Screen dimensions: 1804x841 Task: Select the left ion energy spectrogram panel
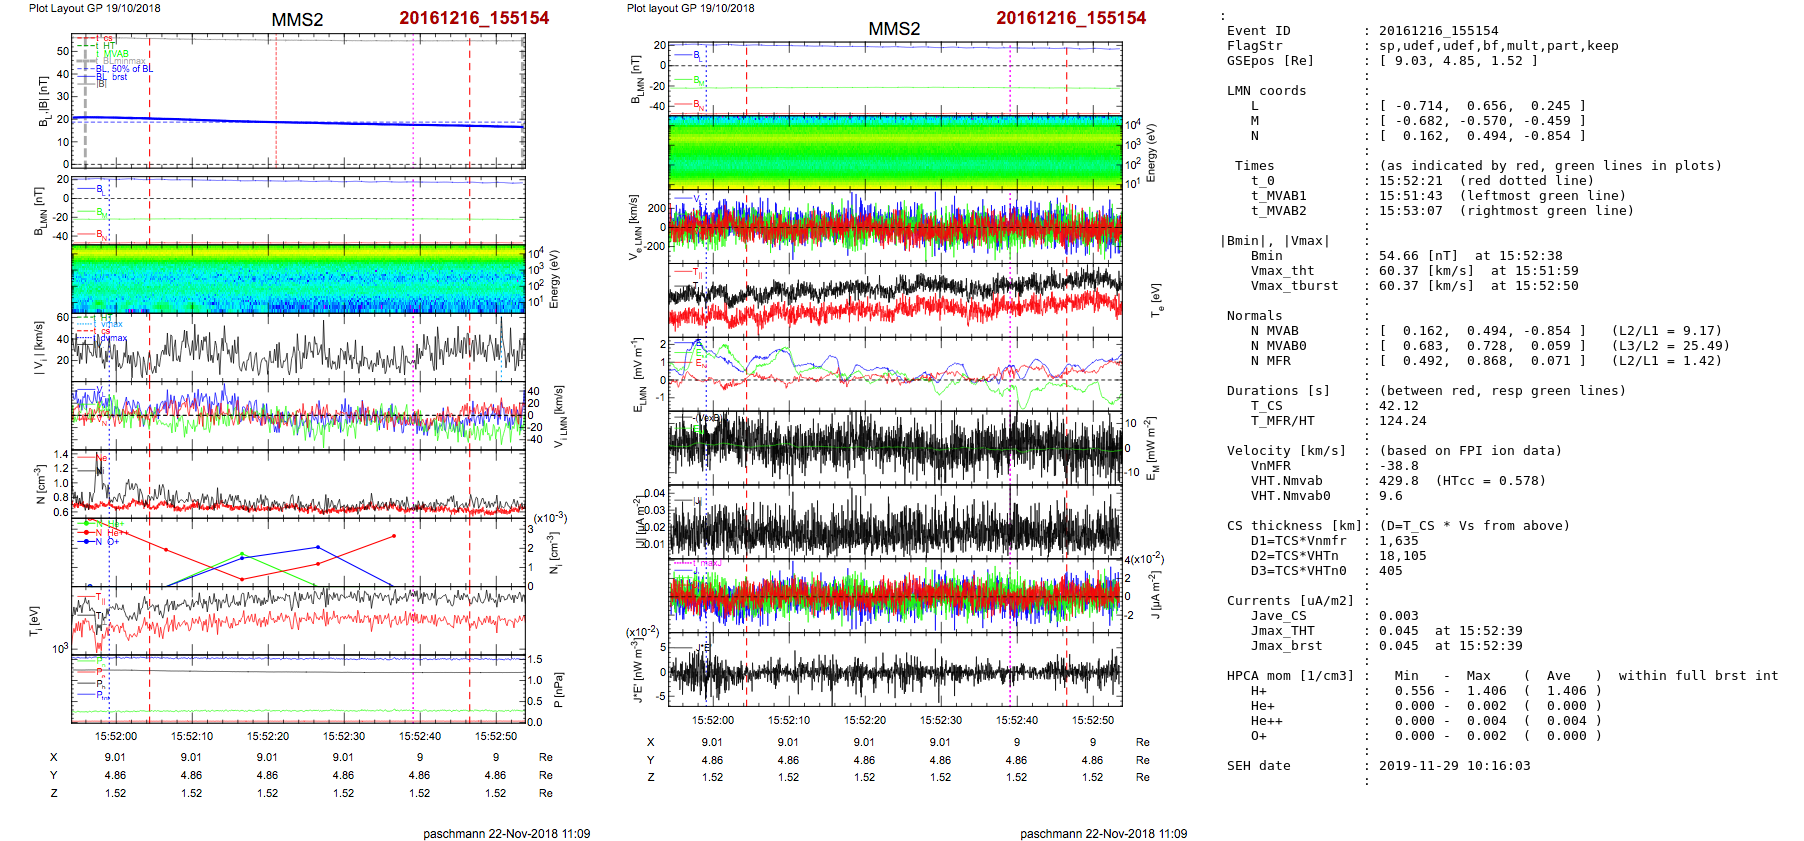(x=298, y=278)
